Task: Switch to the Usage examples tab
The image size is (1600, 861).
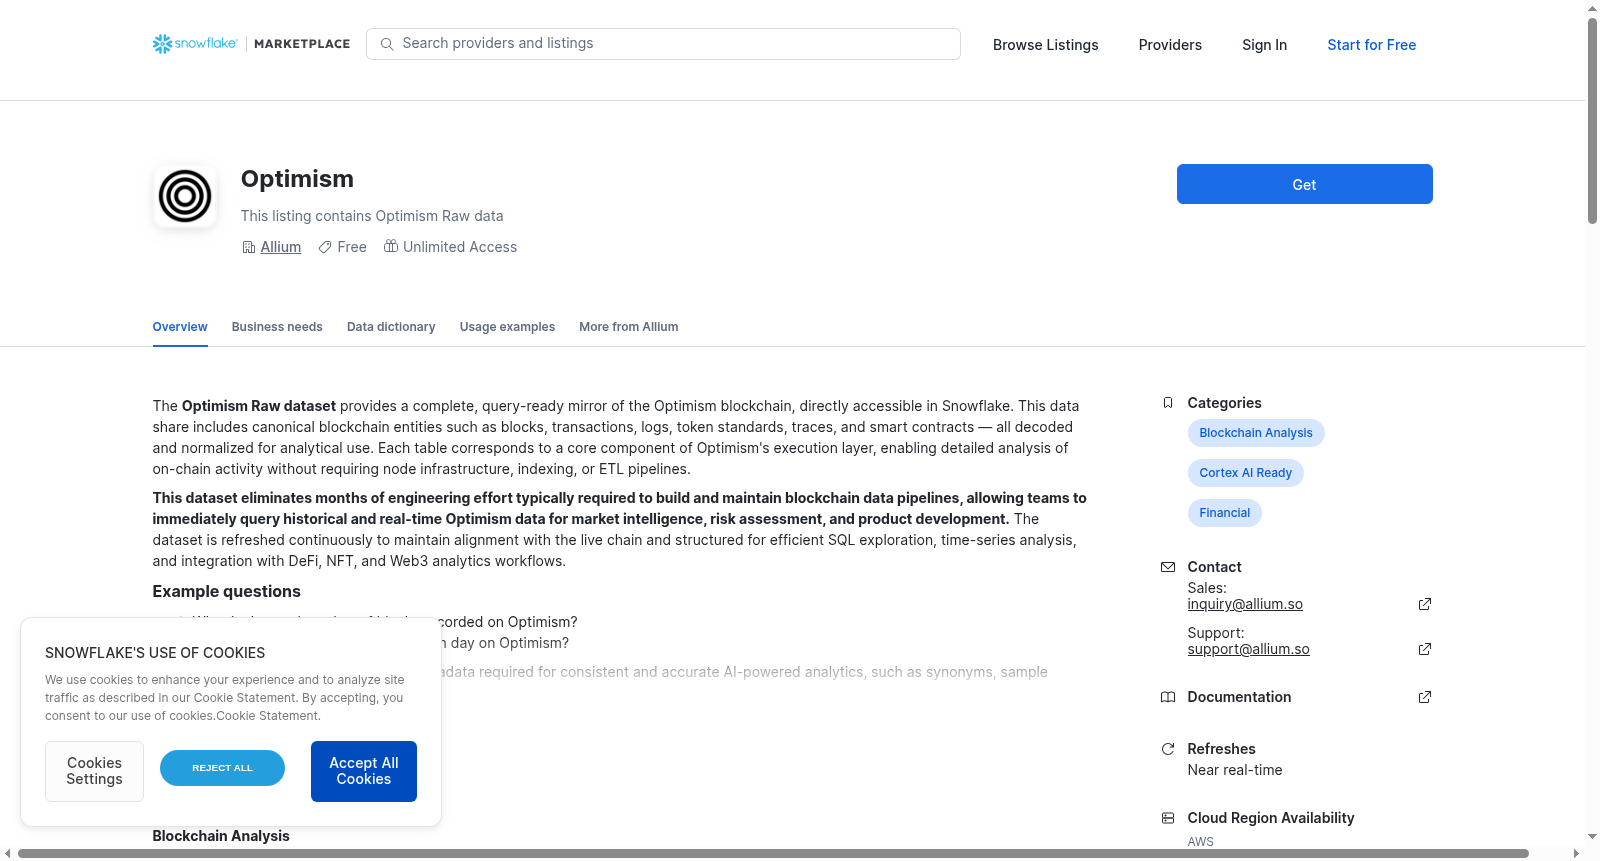Action: (x=507, y=327)
